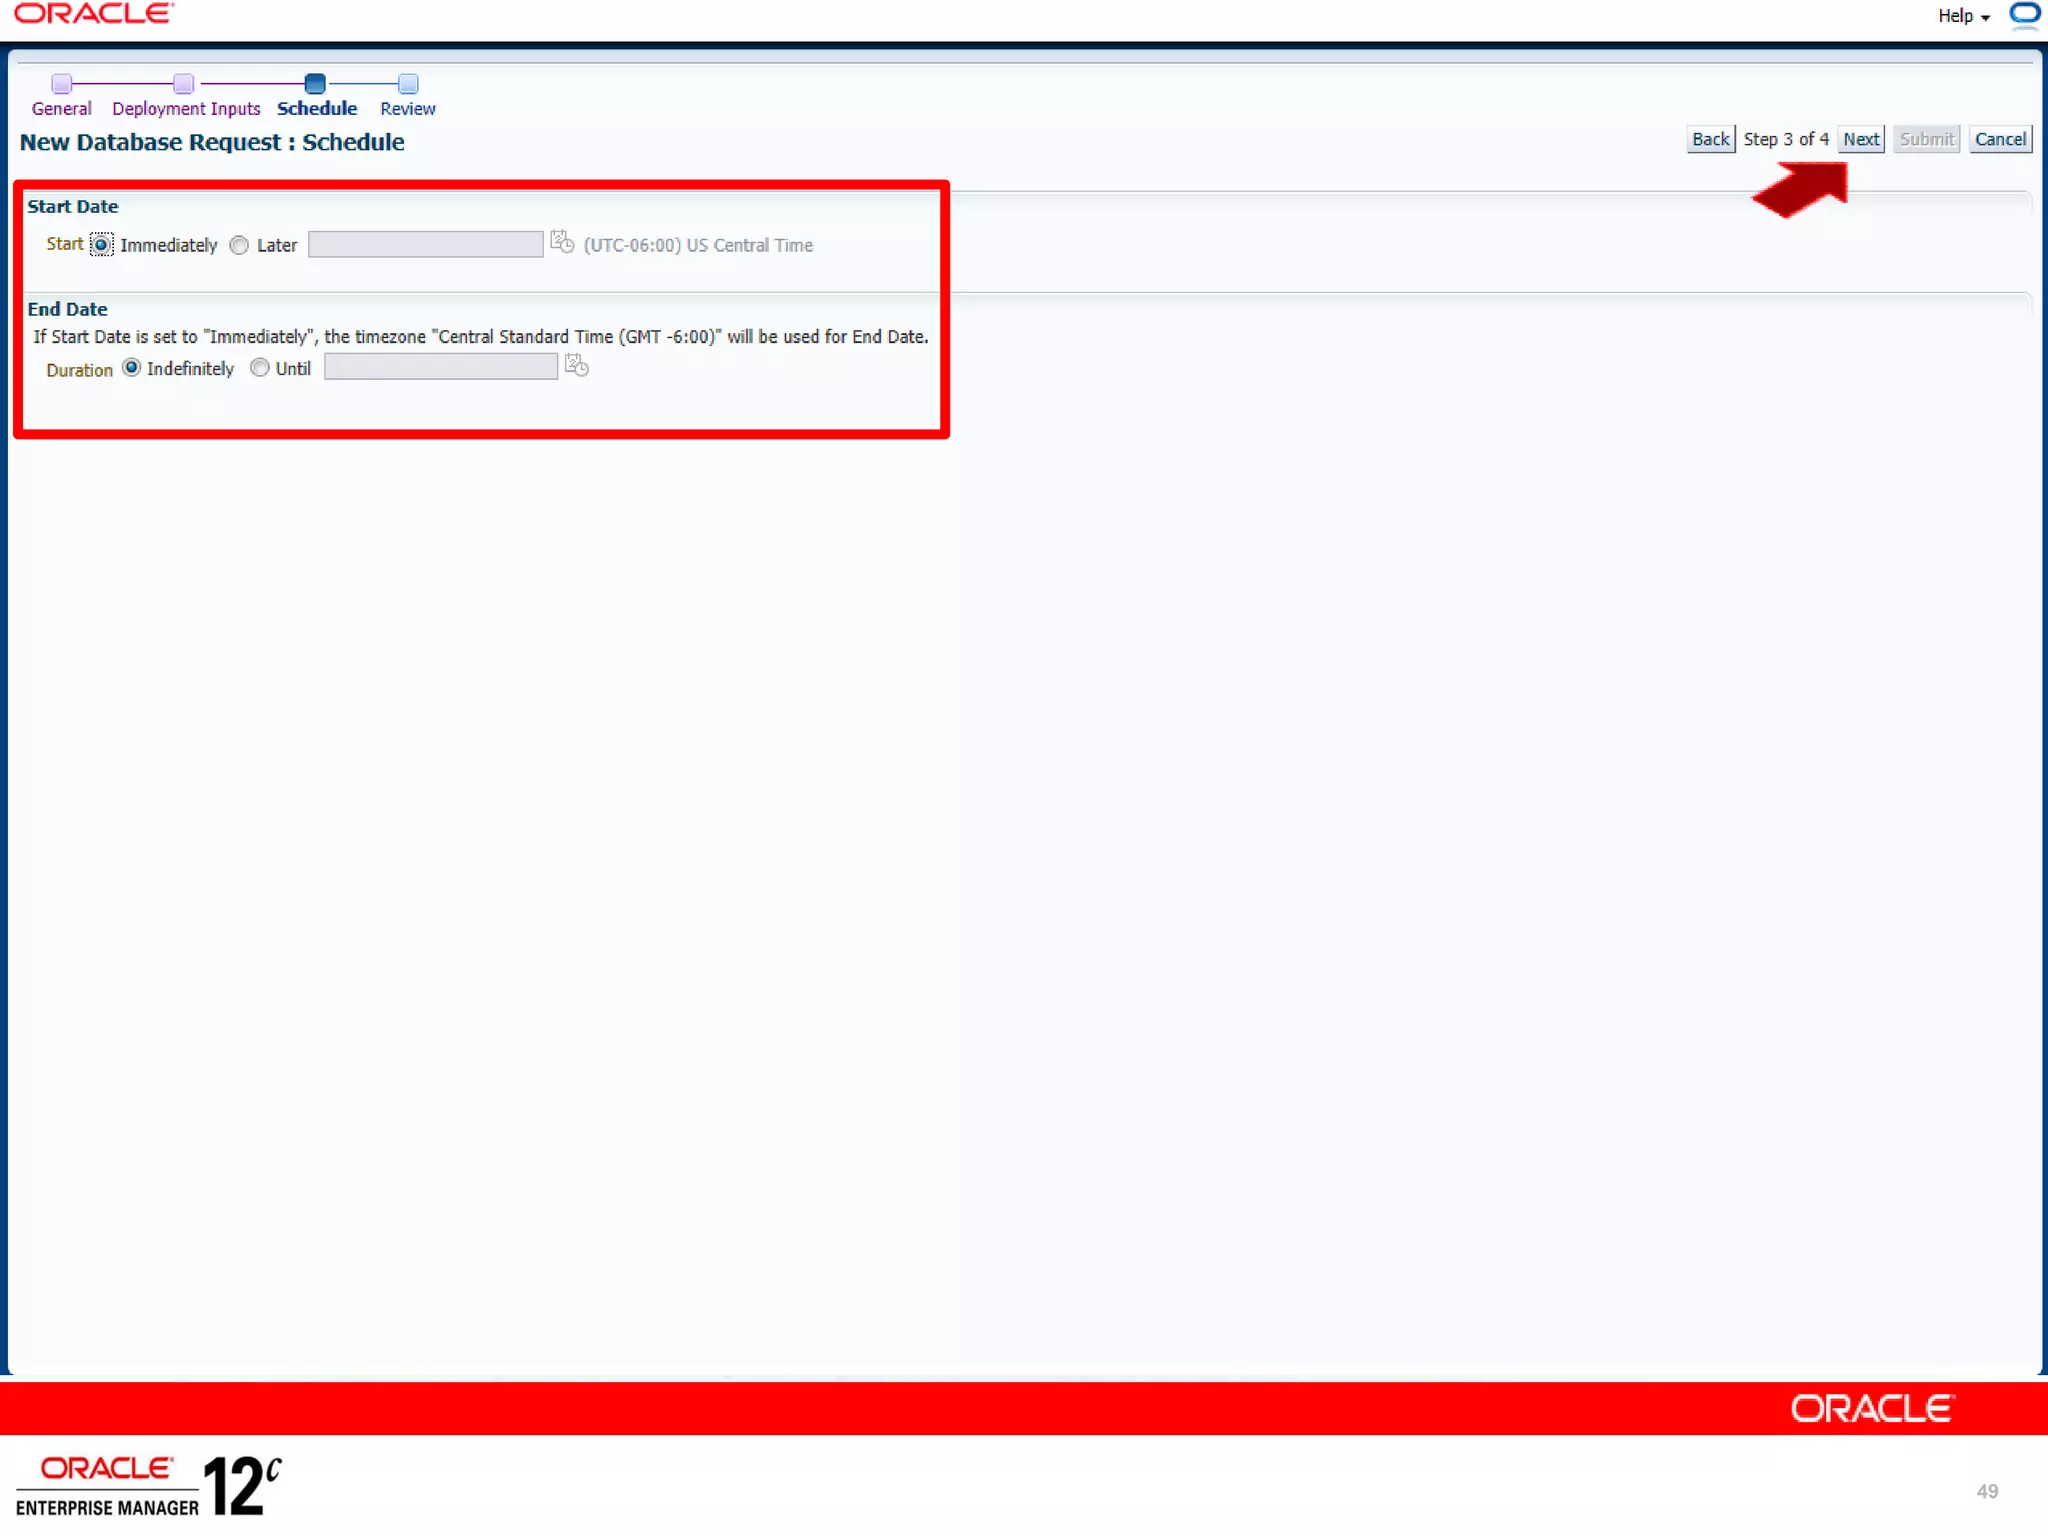Select the Immediately start radio button
Image resolution: width=2048 pixels, height=1536 pixels.
[x=102, y=245]
